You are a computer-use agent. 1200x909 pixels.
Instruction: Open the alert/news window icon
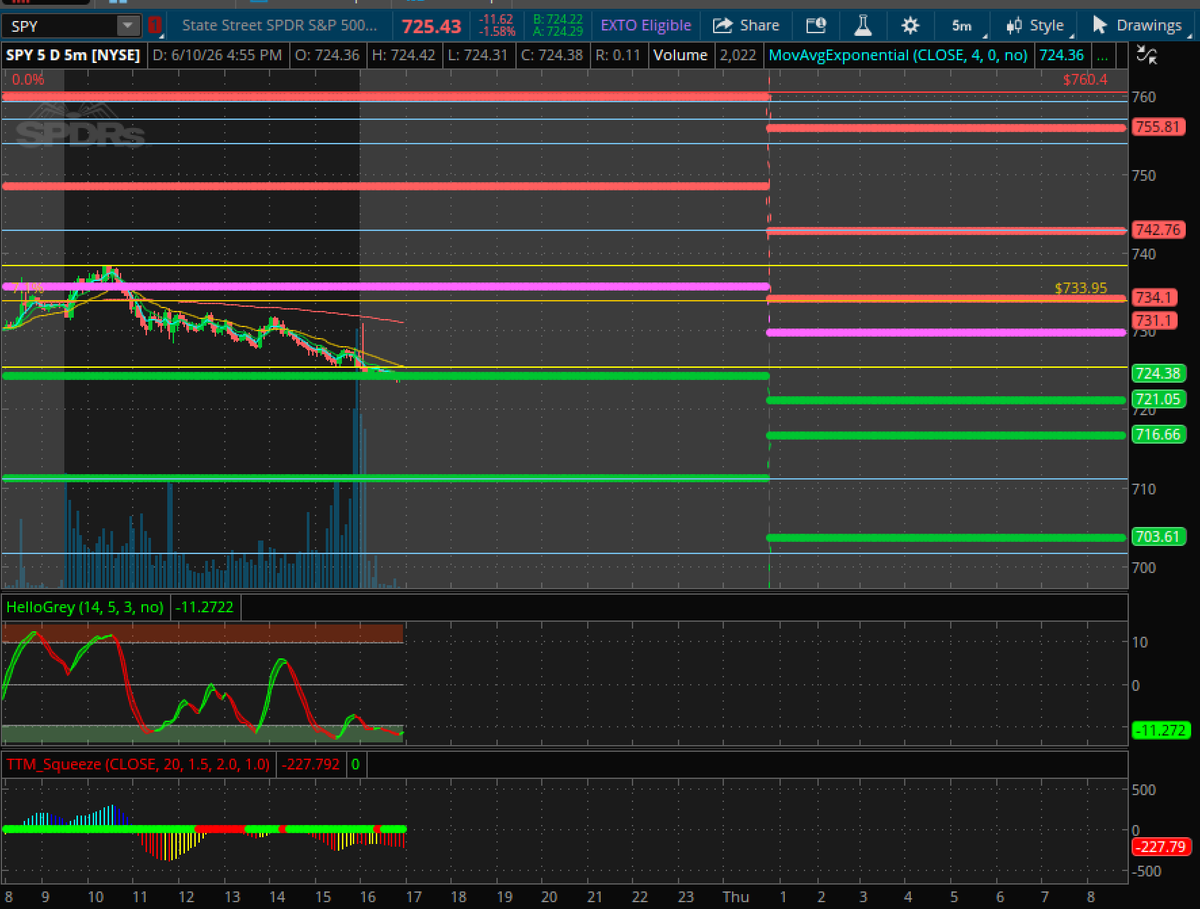coord(816,25)
